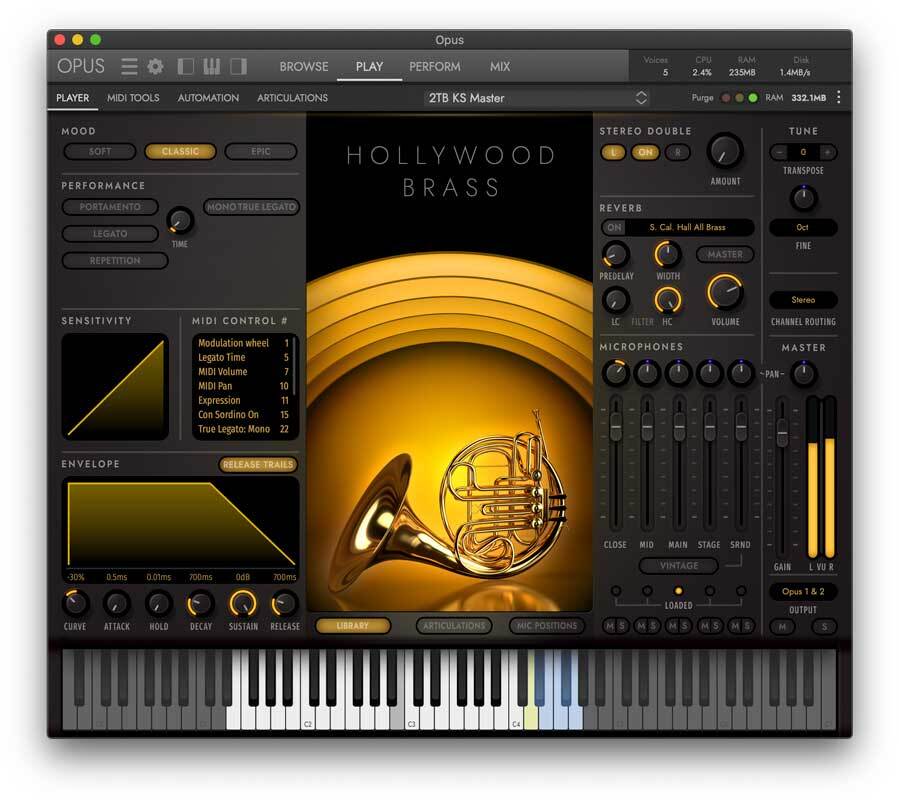Viewport: 899px width, 800px height.
Task: Click the Reverb Volume knob
Action: 725,293
